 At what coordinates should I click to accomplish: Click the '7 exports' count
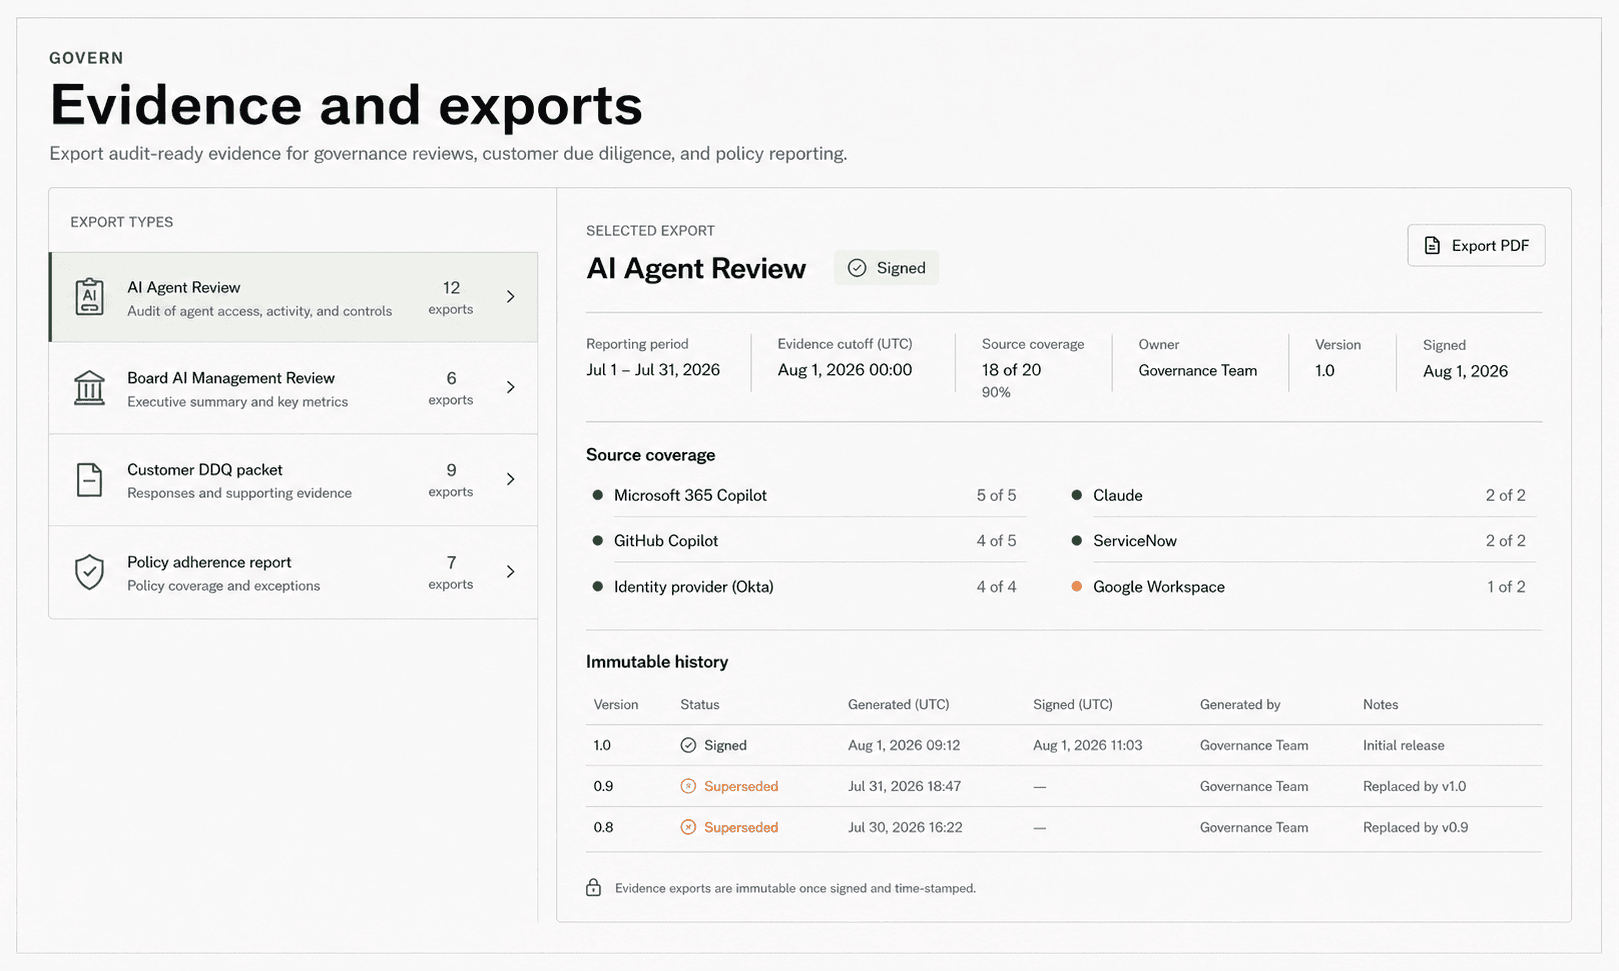click(451, 572)
